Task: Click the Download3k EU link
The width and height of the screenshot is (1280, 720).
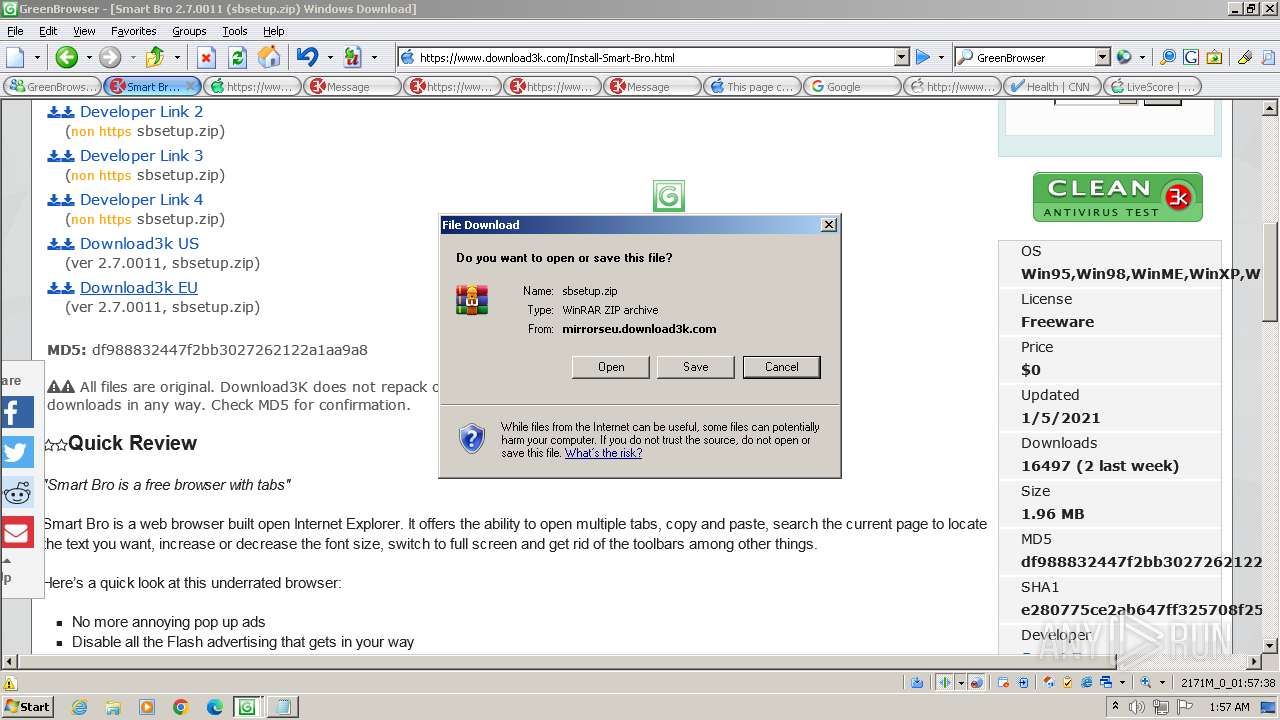Action: click(x=139, y=287)
